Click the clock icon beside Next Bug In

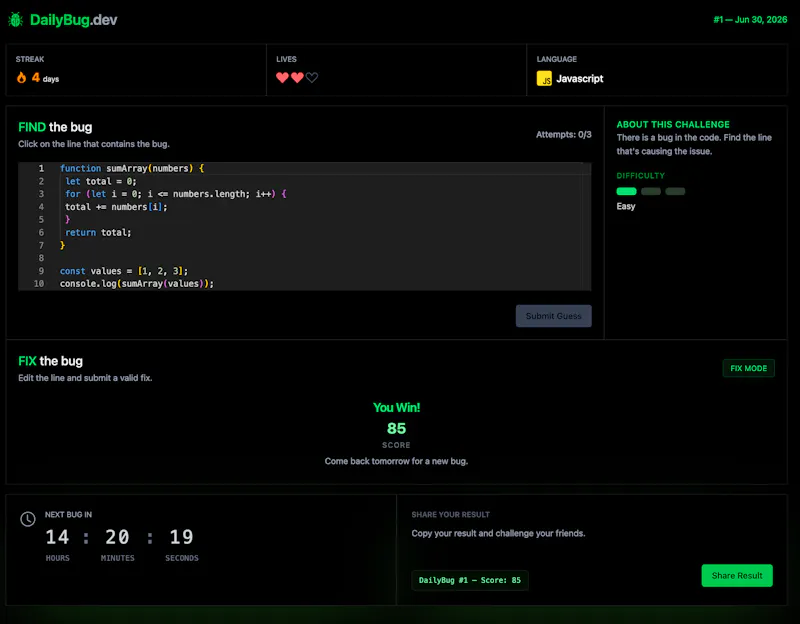28,519
